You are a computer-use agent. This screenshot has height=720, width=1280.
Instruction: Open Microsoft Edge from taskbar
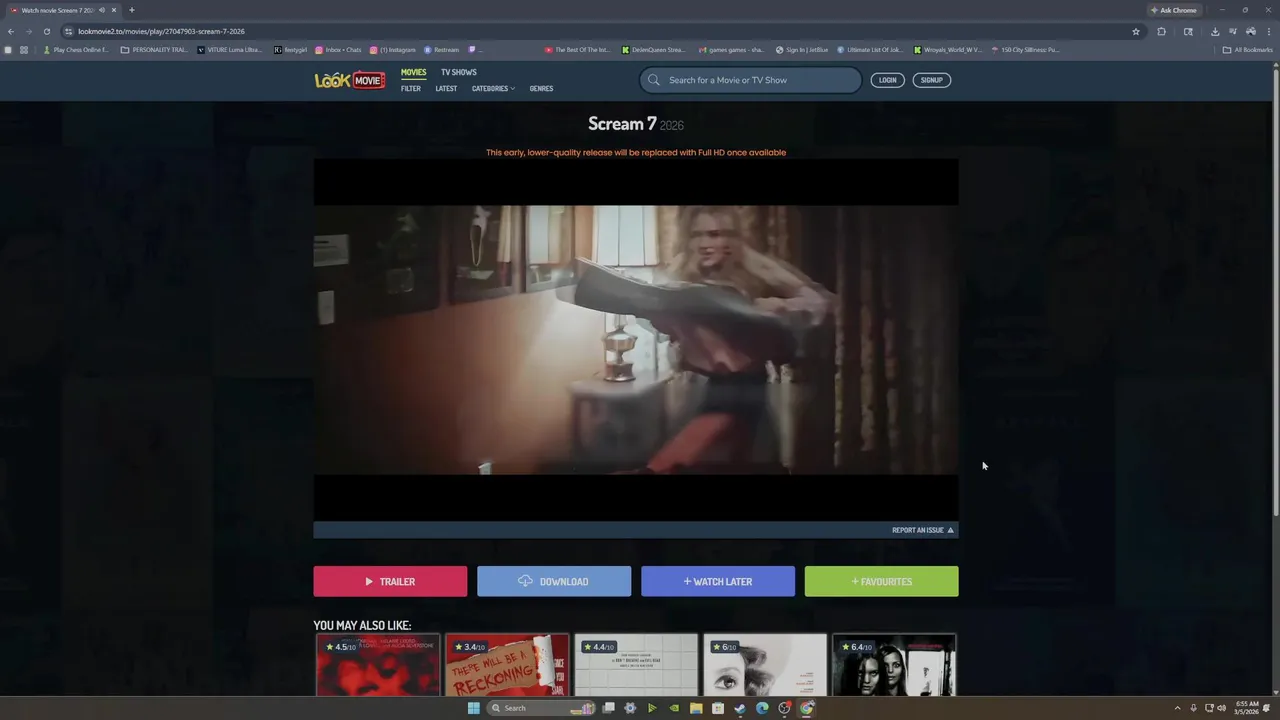pos(762,708)
